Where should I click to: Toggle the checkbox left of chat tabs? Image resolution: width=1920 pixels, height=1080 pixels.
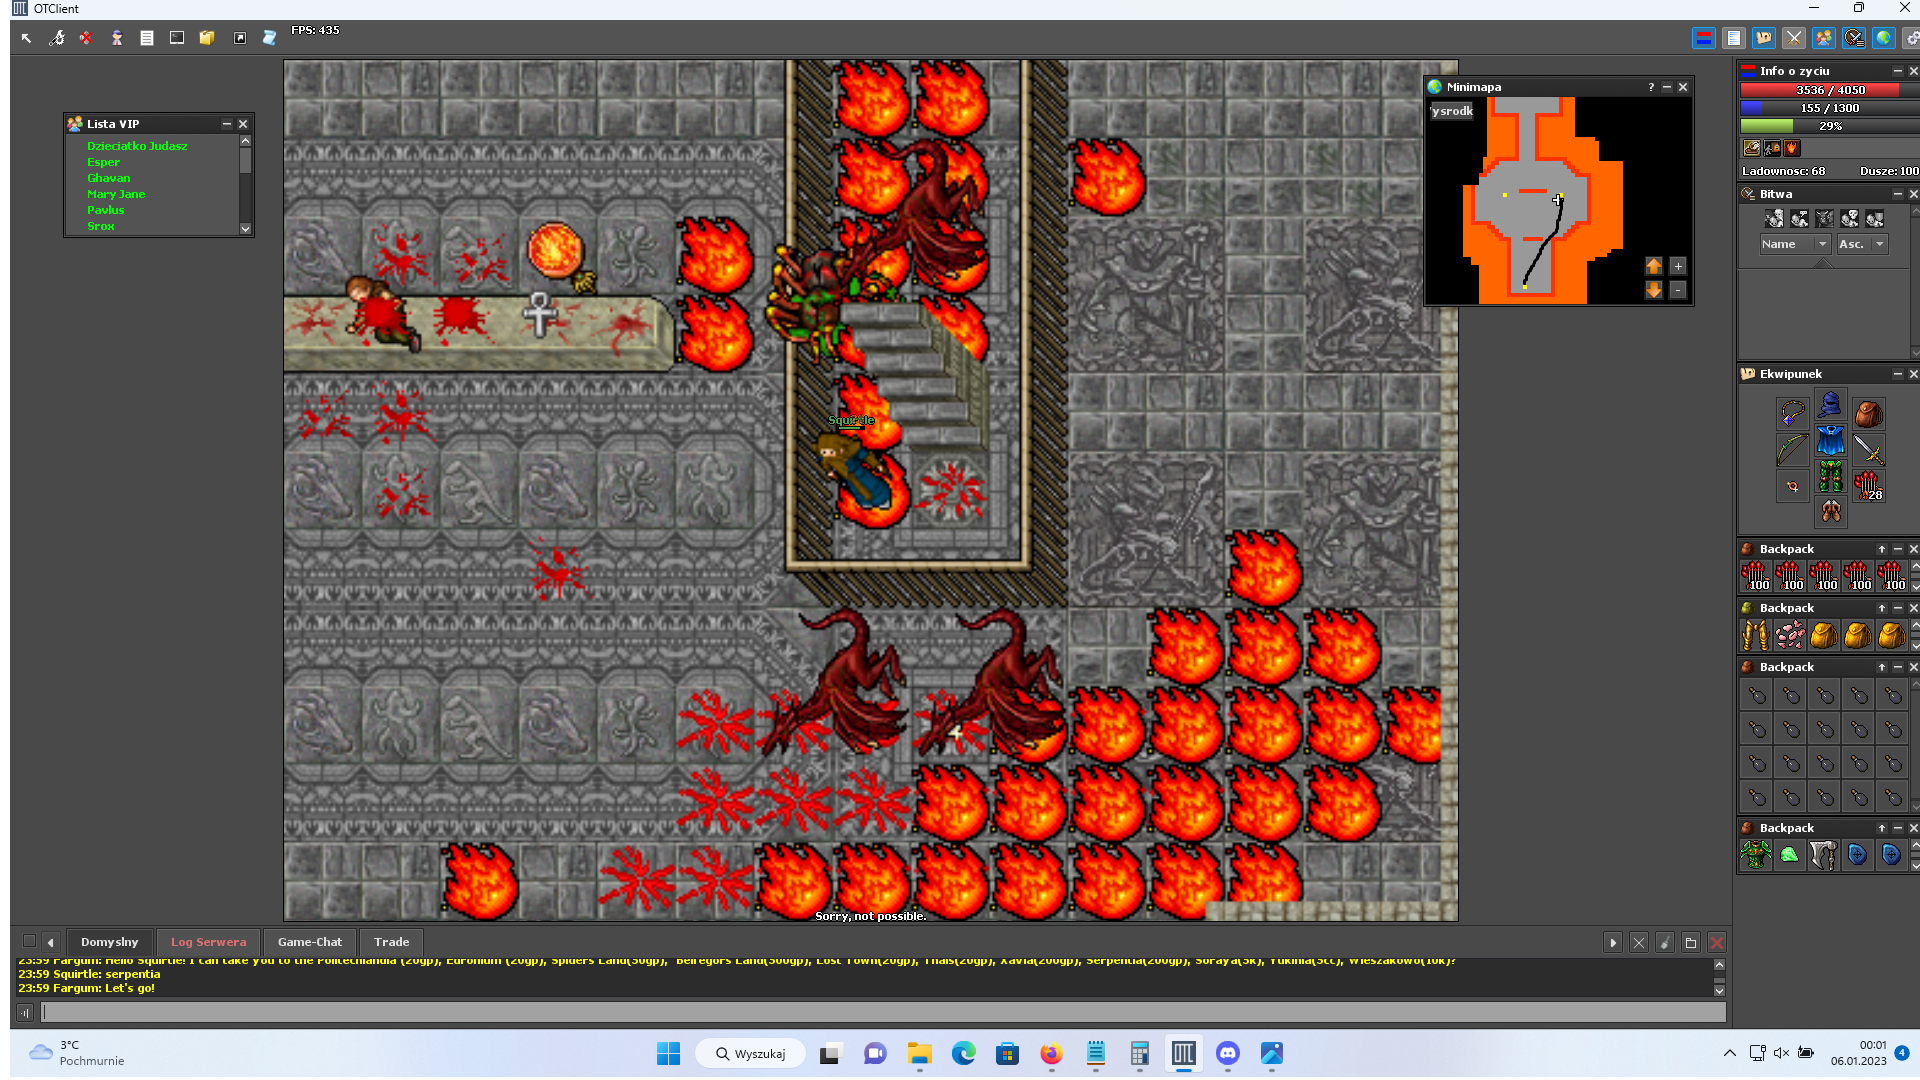(29, 941)
